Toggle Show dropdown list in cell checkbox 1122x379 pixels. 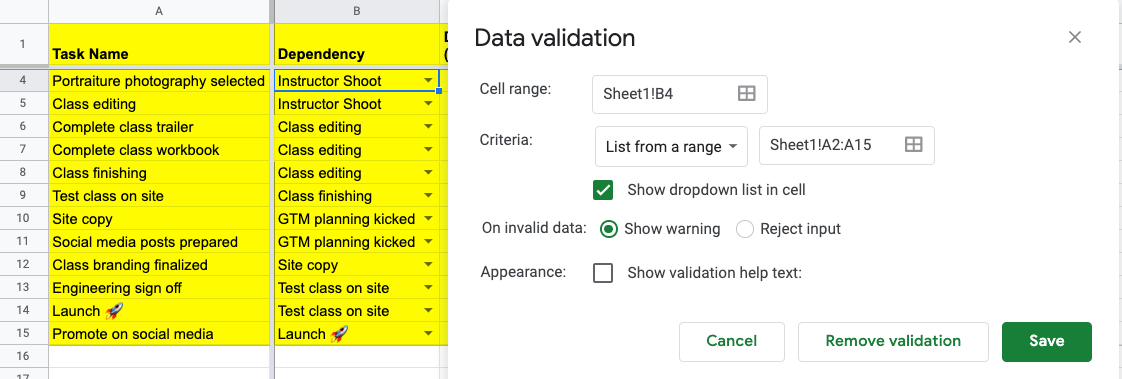(603, 190)
